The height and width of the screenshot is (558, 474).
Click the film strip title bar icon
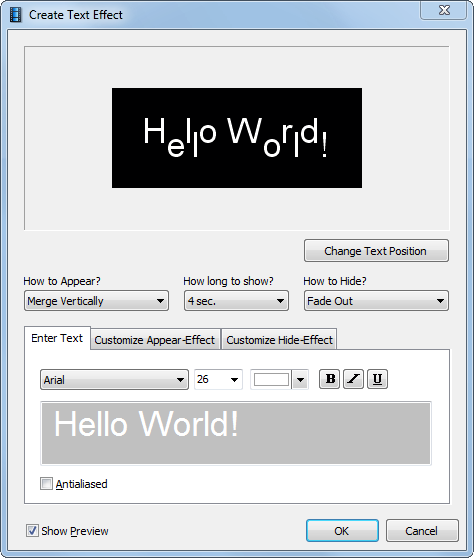[x=15, y=15]
